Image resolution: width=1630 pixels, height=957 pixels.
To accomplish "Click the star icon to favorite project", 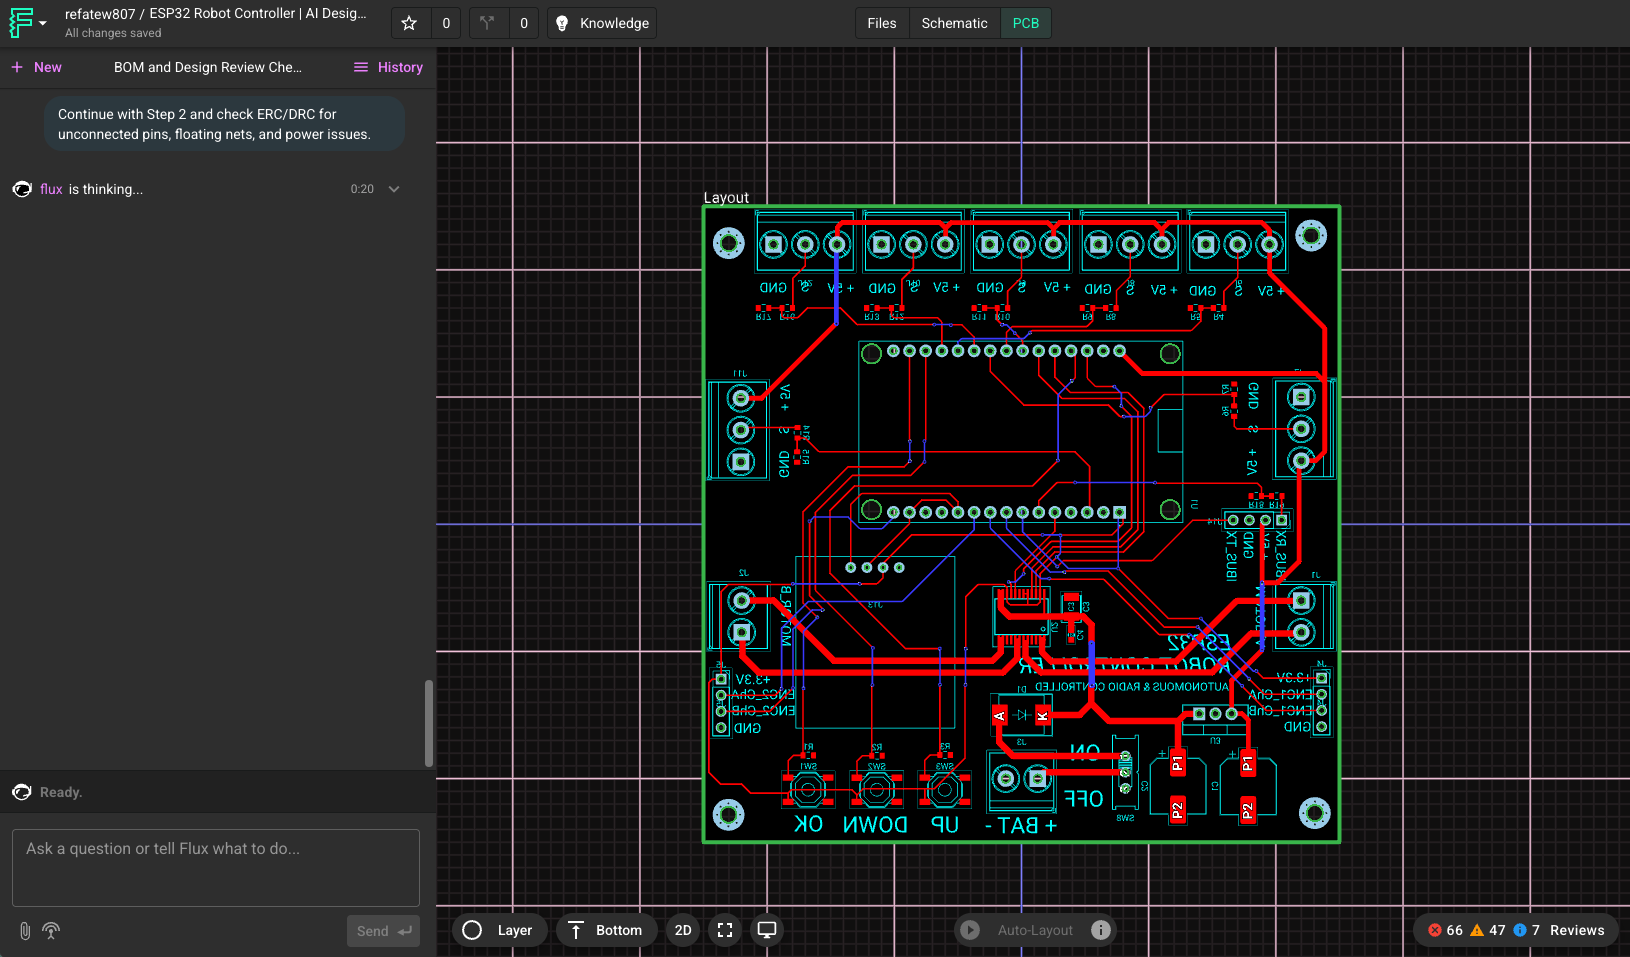I will [409, 23].
